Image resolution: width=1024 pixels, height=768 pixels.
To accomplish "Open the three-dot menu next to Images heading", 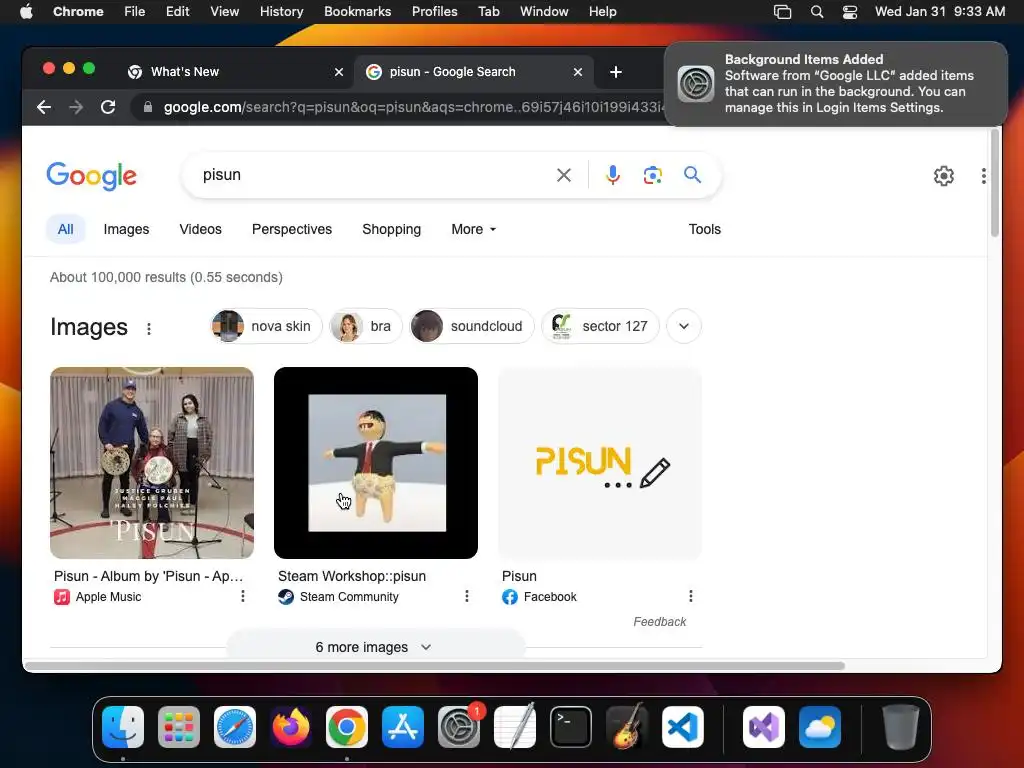I will coord(149,328).
